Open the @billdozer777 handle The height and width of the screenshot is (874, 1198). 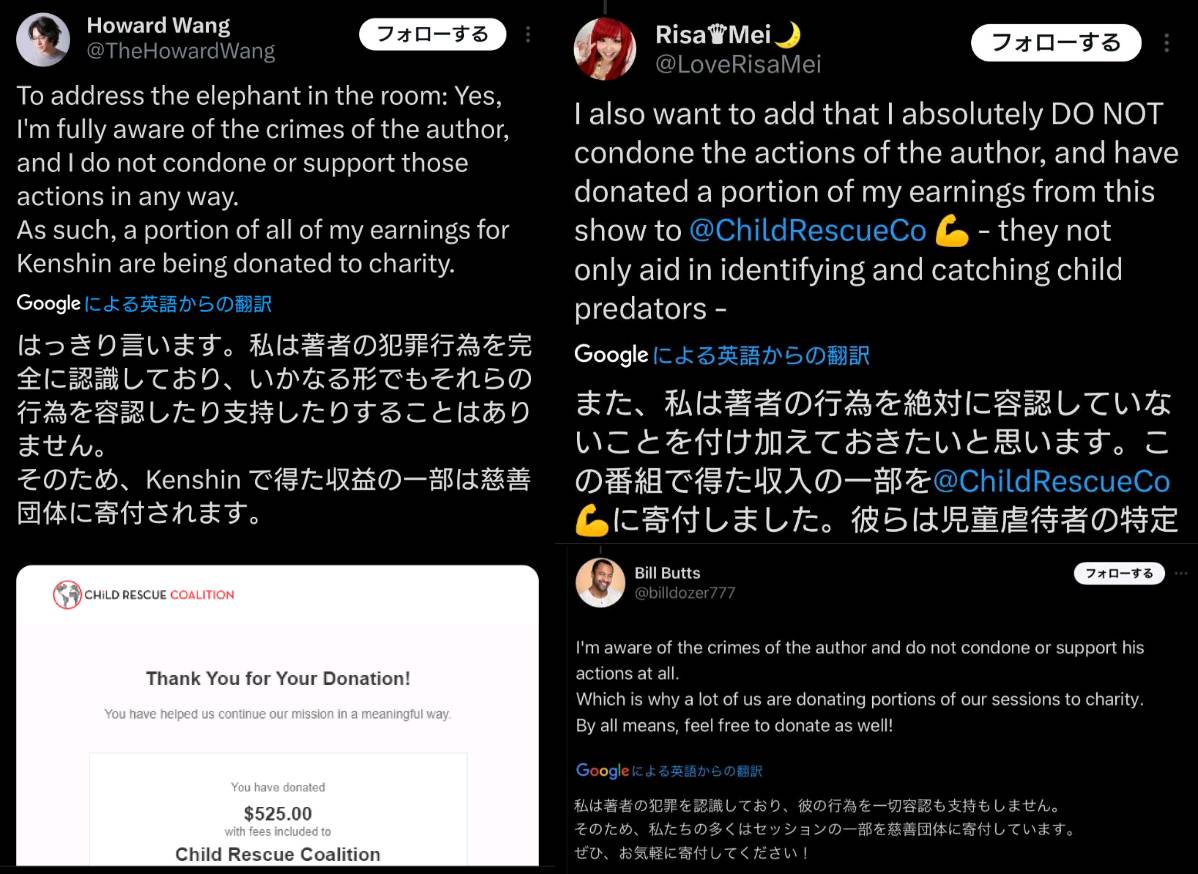685,593
